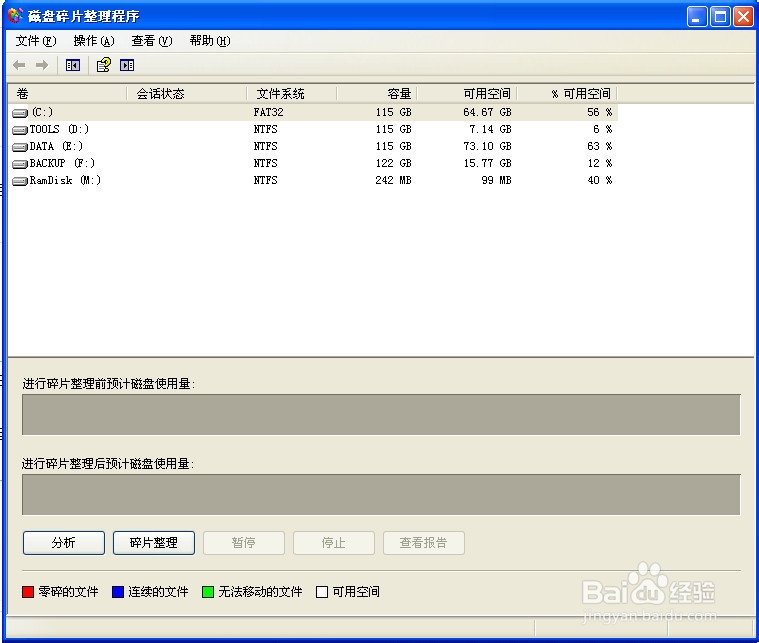759x643 pixels.
Task: Click the 15.77 GB free space cell
Action: [x=487, y=163]
